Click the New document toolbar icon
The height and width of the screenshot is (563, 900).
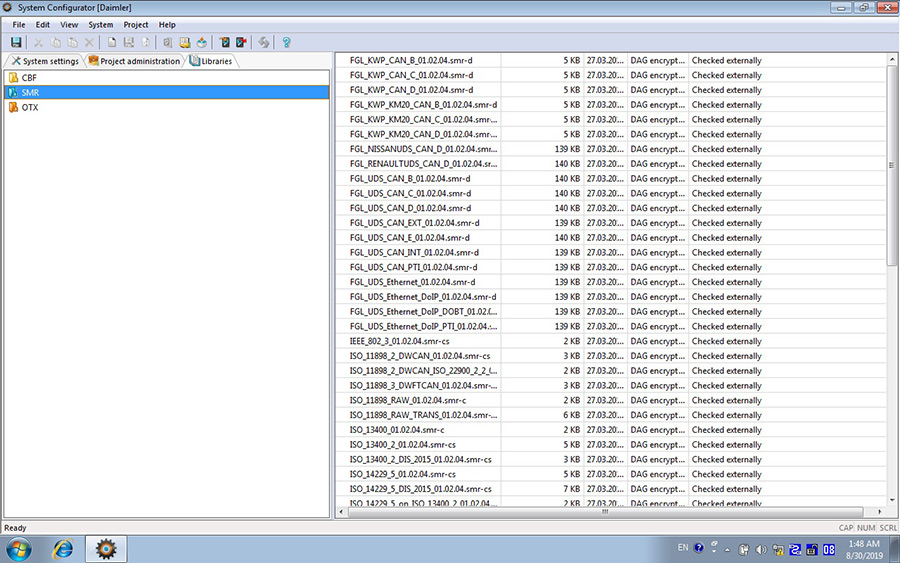(x=112, y=43)
